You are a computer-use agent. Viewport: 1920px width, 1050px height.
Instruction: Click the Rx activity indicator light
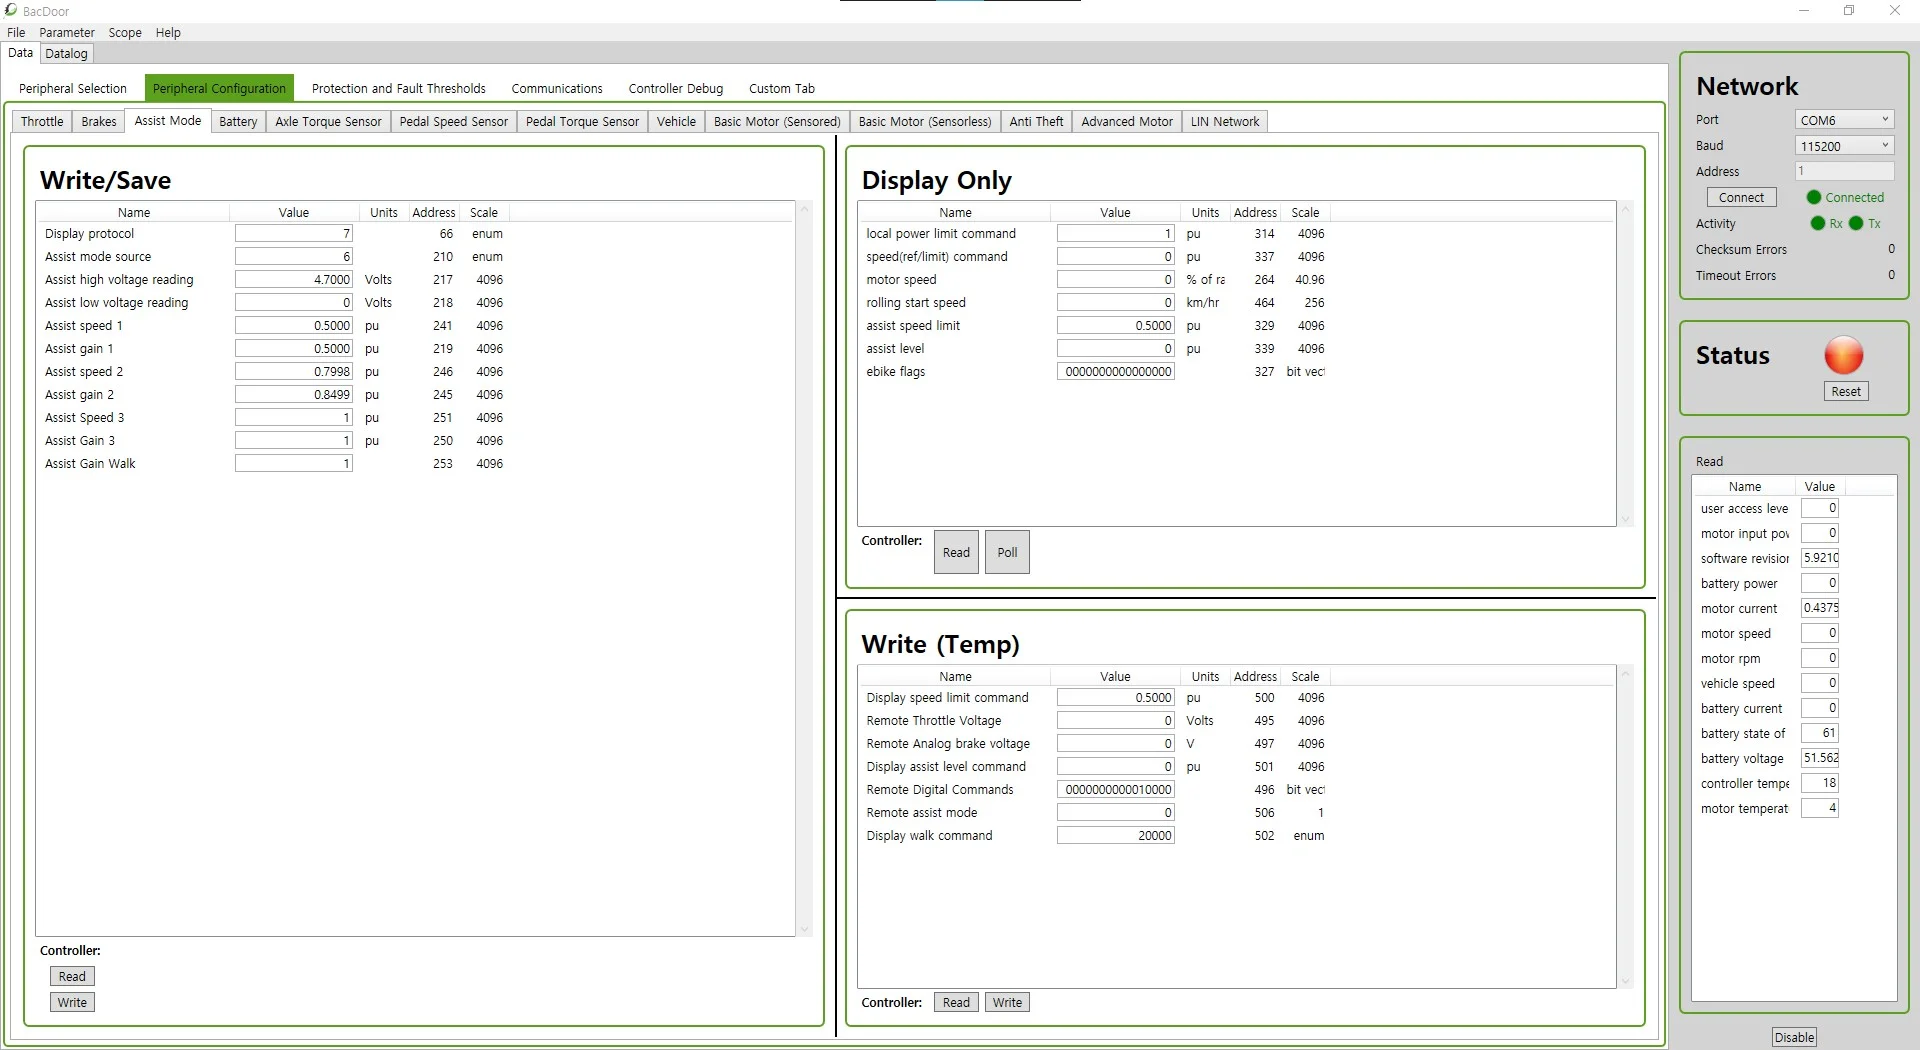click(x=1817, y=224)
